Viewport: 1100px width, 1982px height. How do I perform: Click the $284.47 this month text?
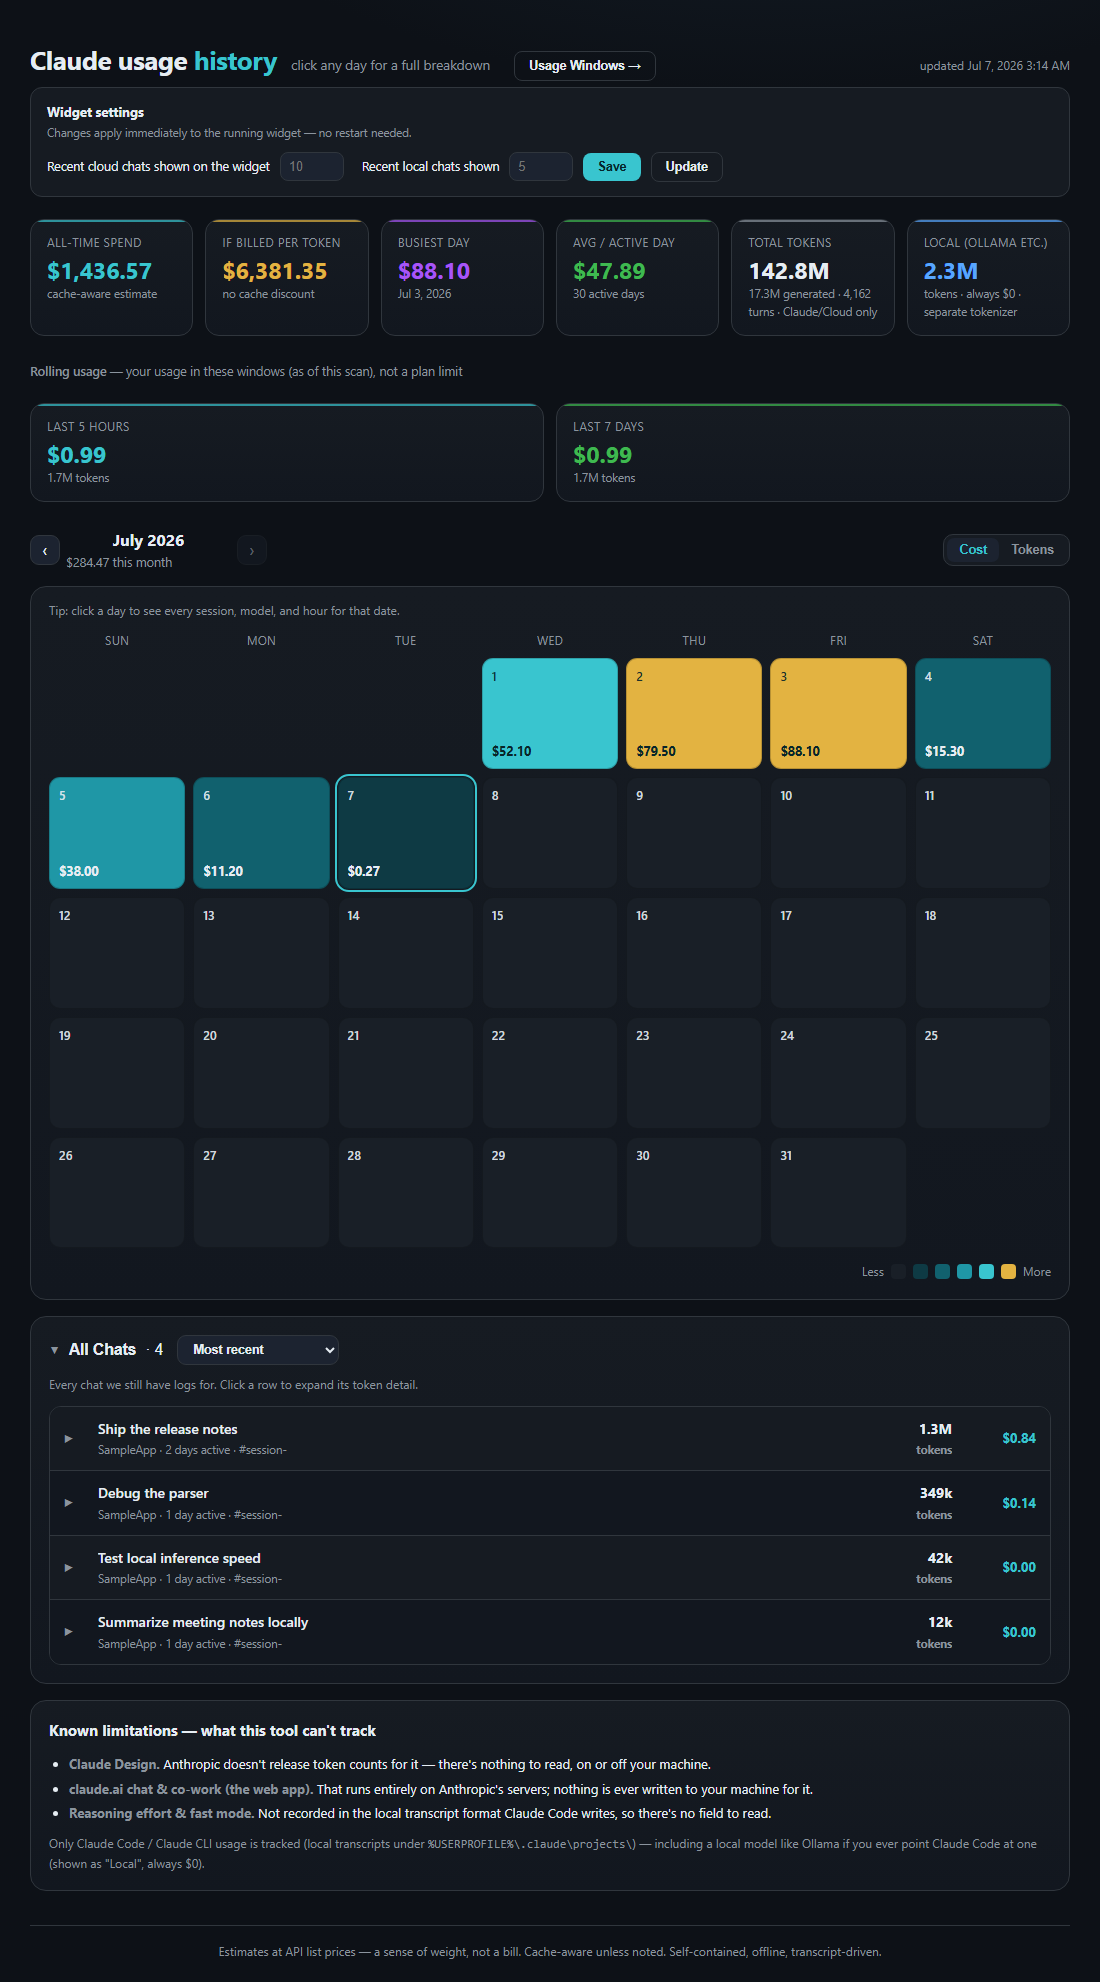tap(119, 563)
